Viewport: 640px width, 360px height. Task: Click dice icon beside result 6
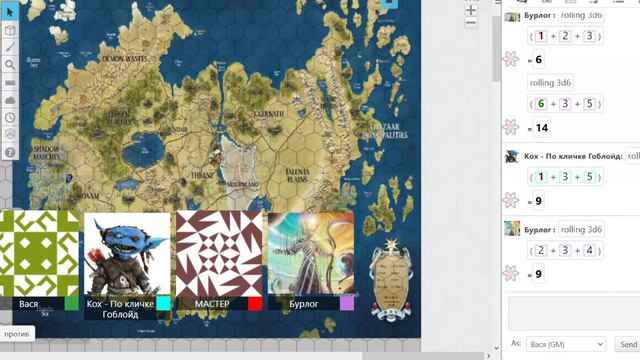click(x=511, y=59)
